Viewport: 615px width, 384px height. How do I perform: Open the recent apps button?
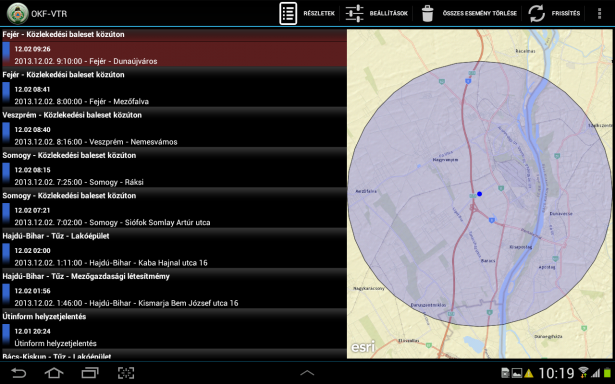[x=90, y=373]
